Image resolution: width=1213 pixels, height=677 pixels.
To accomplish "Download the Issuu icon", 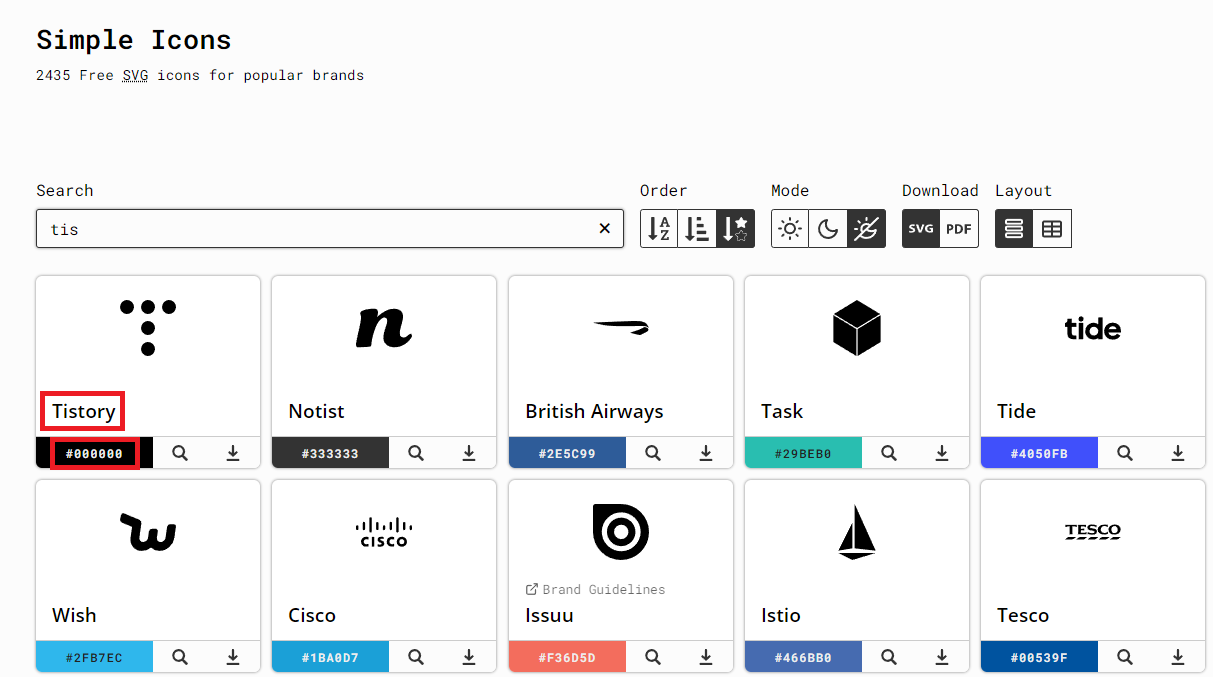I will 706,657.
